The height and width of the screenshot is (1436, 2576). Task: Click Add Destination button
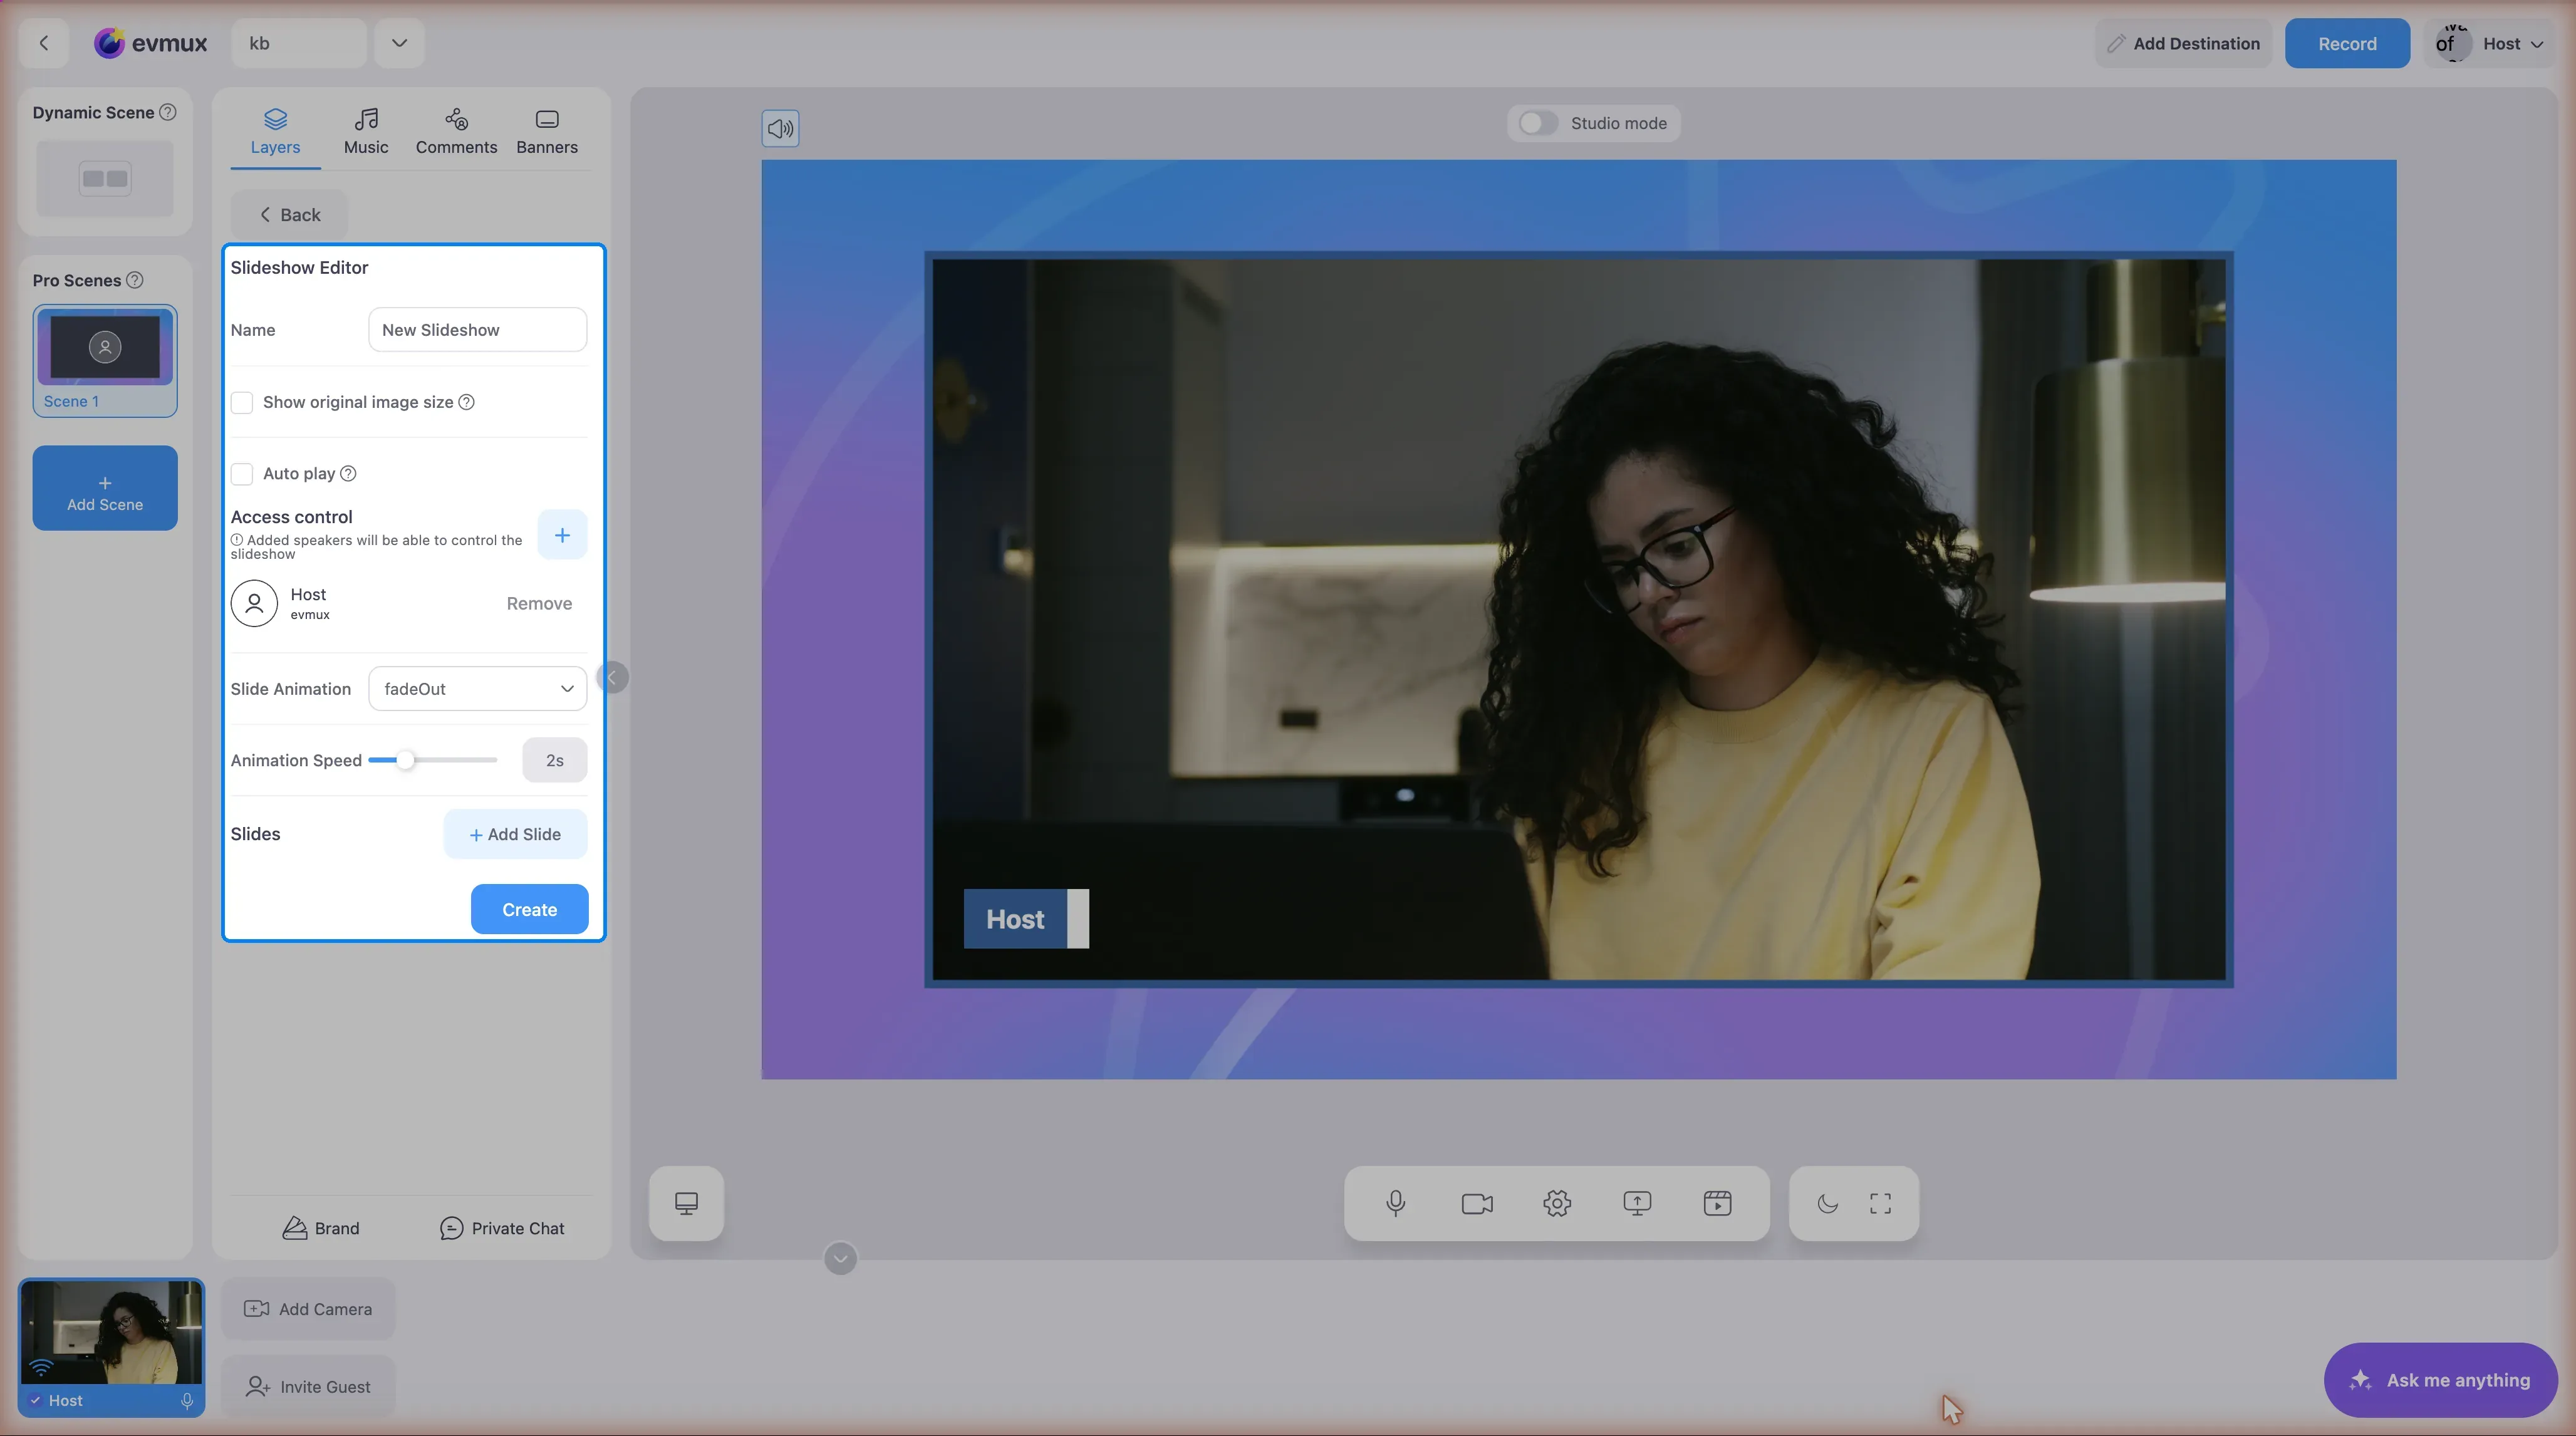2183,43
